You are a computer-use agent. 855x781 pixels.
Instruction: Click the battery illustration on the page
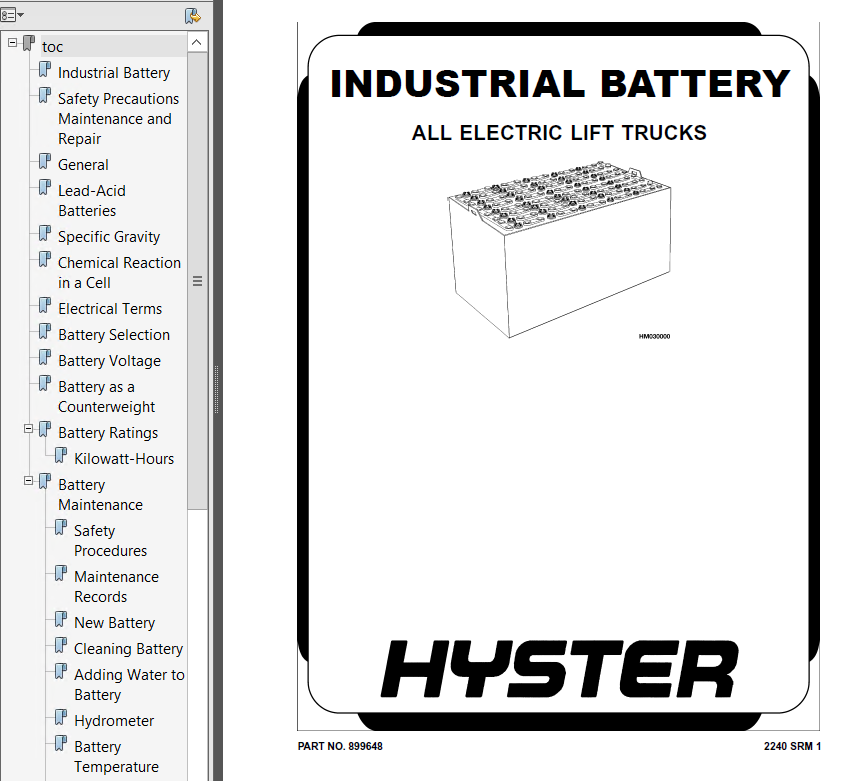pyautogui.click(x=559, y=249)
